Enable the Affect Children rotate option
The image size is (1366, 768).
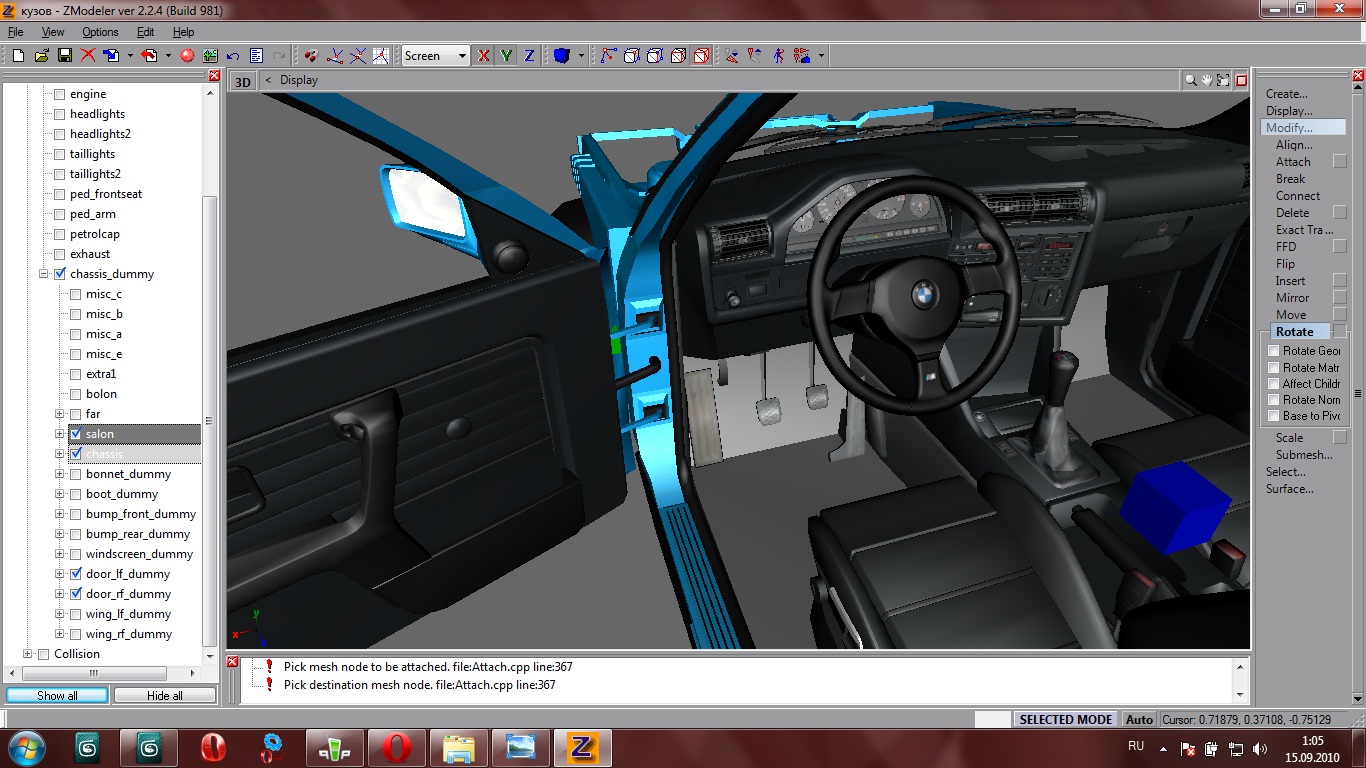1273,384
